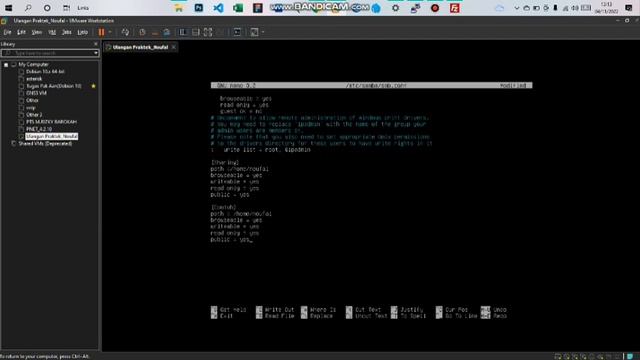Screen dimensions: 640x360
Task: Open Excel from taskbar
Action: pos(238,8)
